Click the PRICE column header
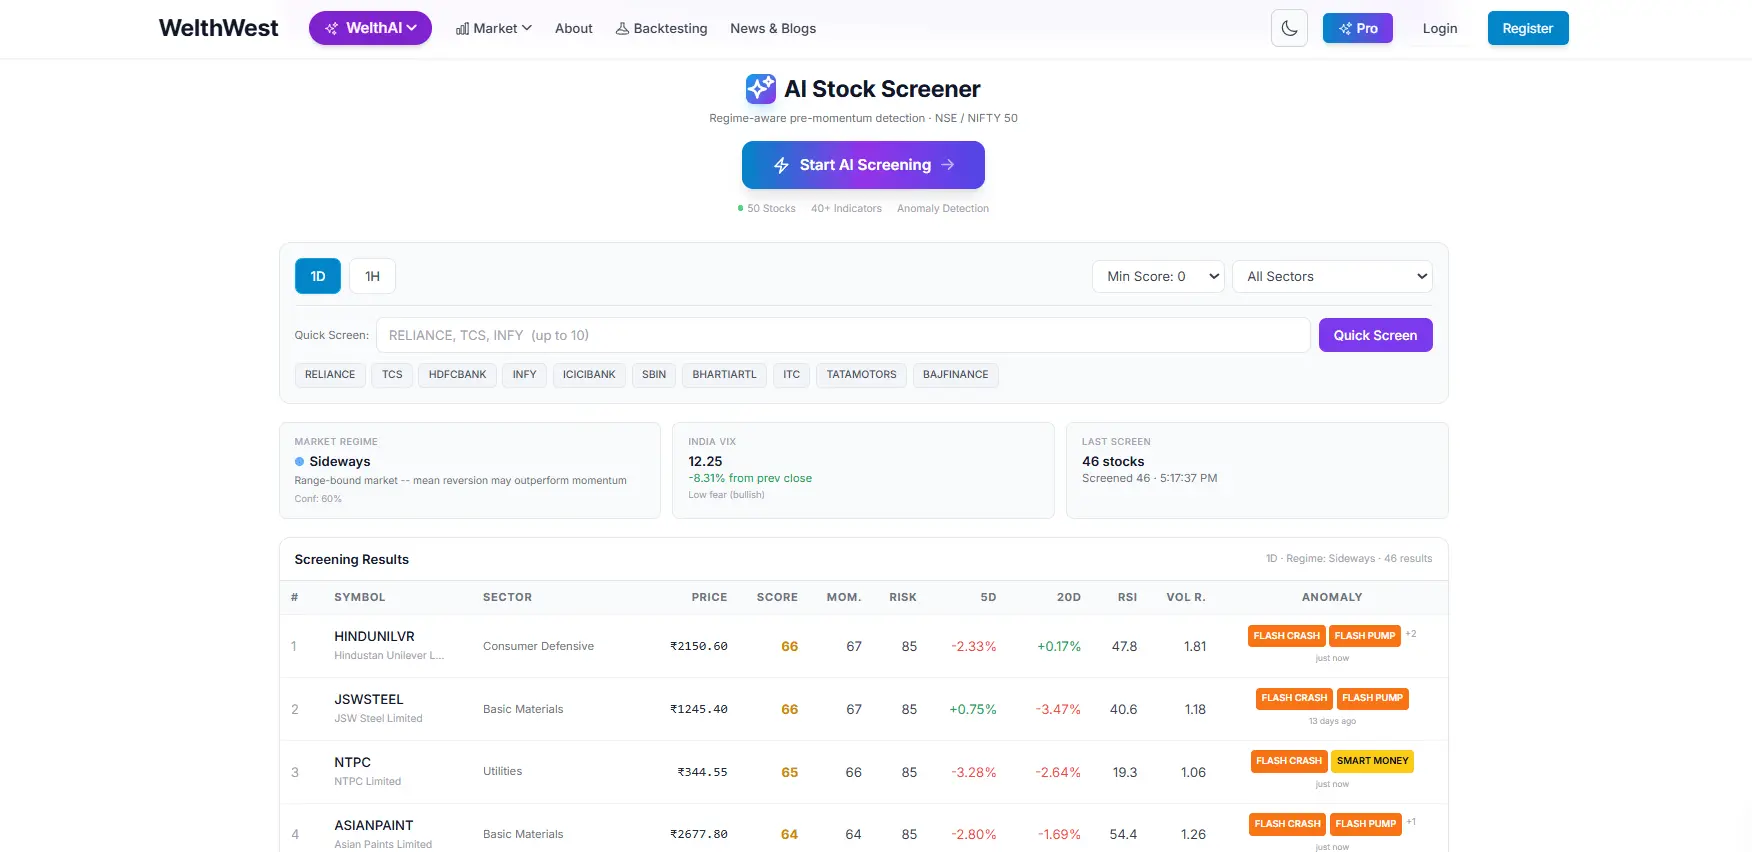Image resolution: width=1752 pixels, height=852 pixels. click(709, 597)
